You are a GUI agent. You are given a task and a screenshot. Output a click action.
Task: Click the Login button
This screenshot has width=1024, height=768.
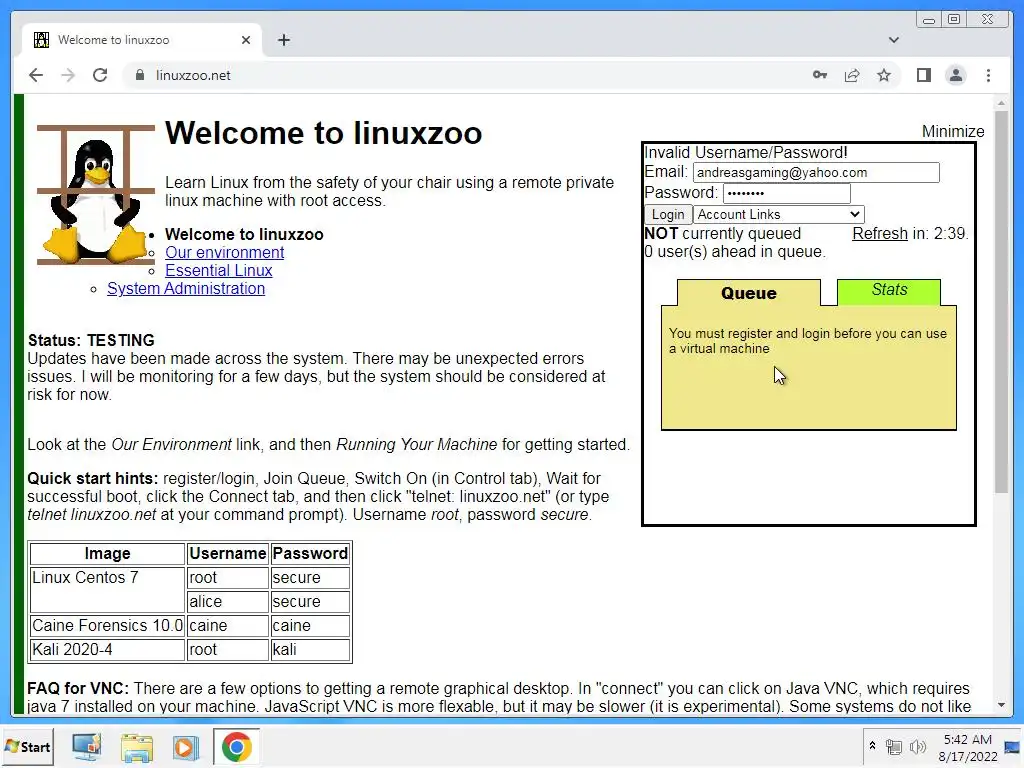(x=667, y=214)
